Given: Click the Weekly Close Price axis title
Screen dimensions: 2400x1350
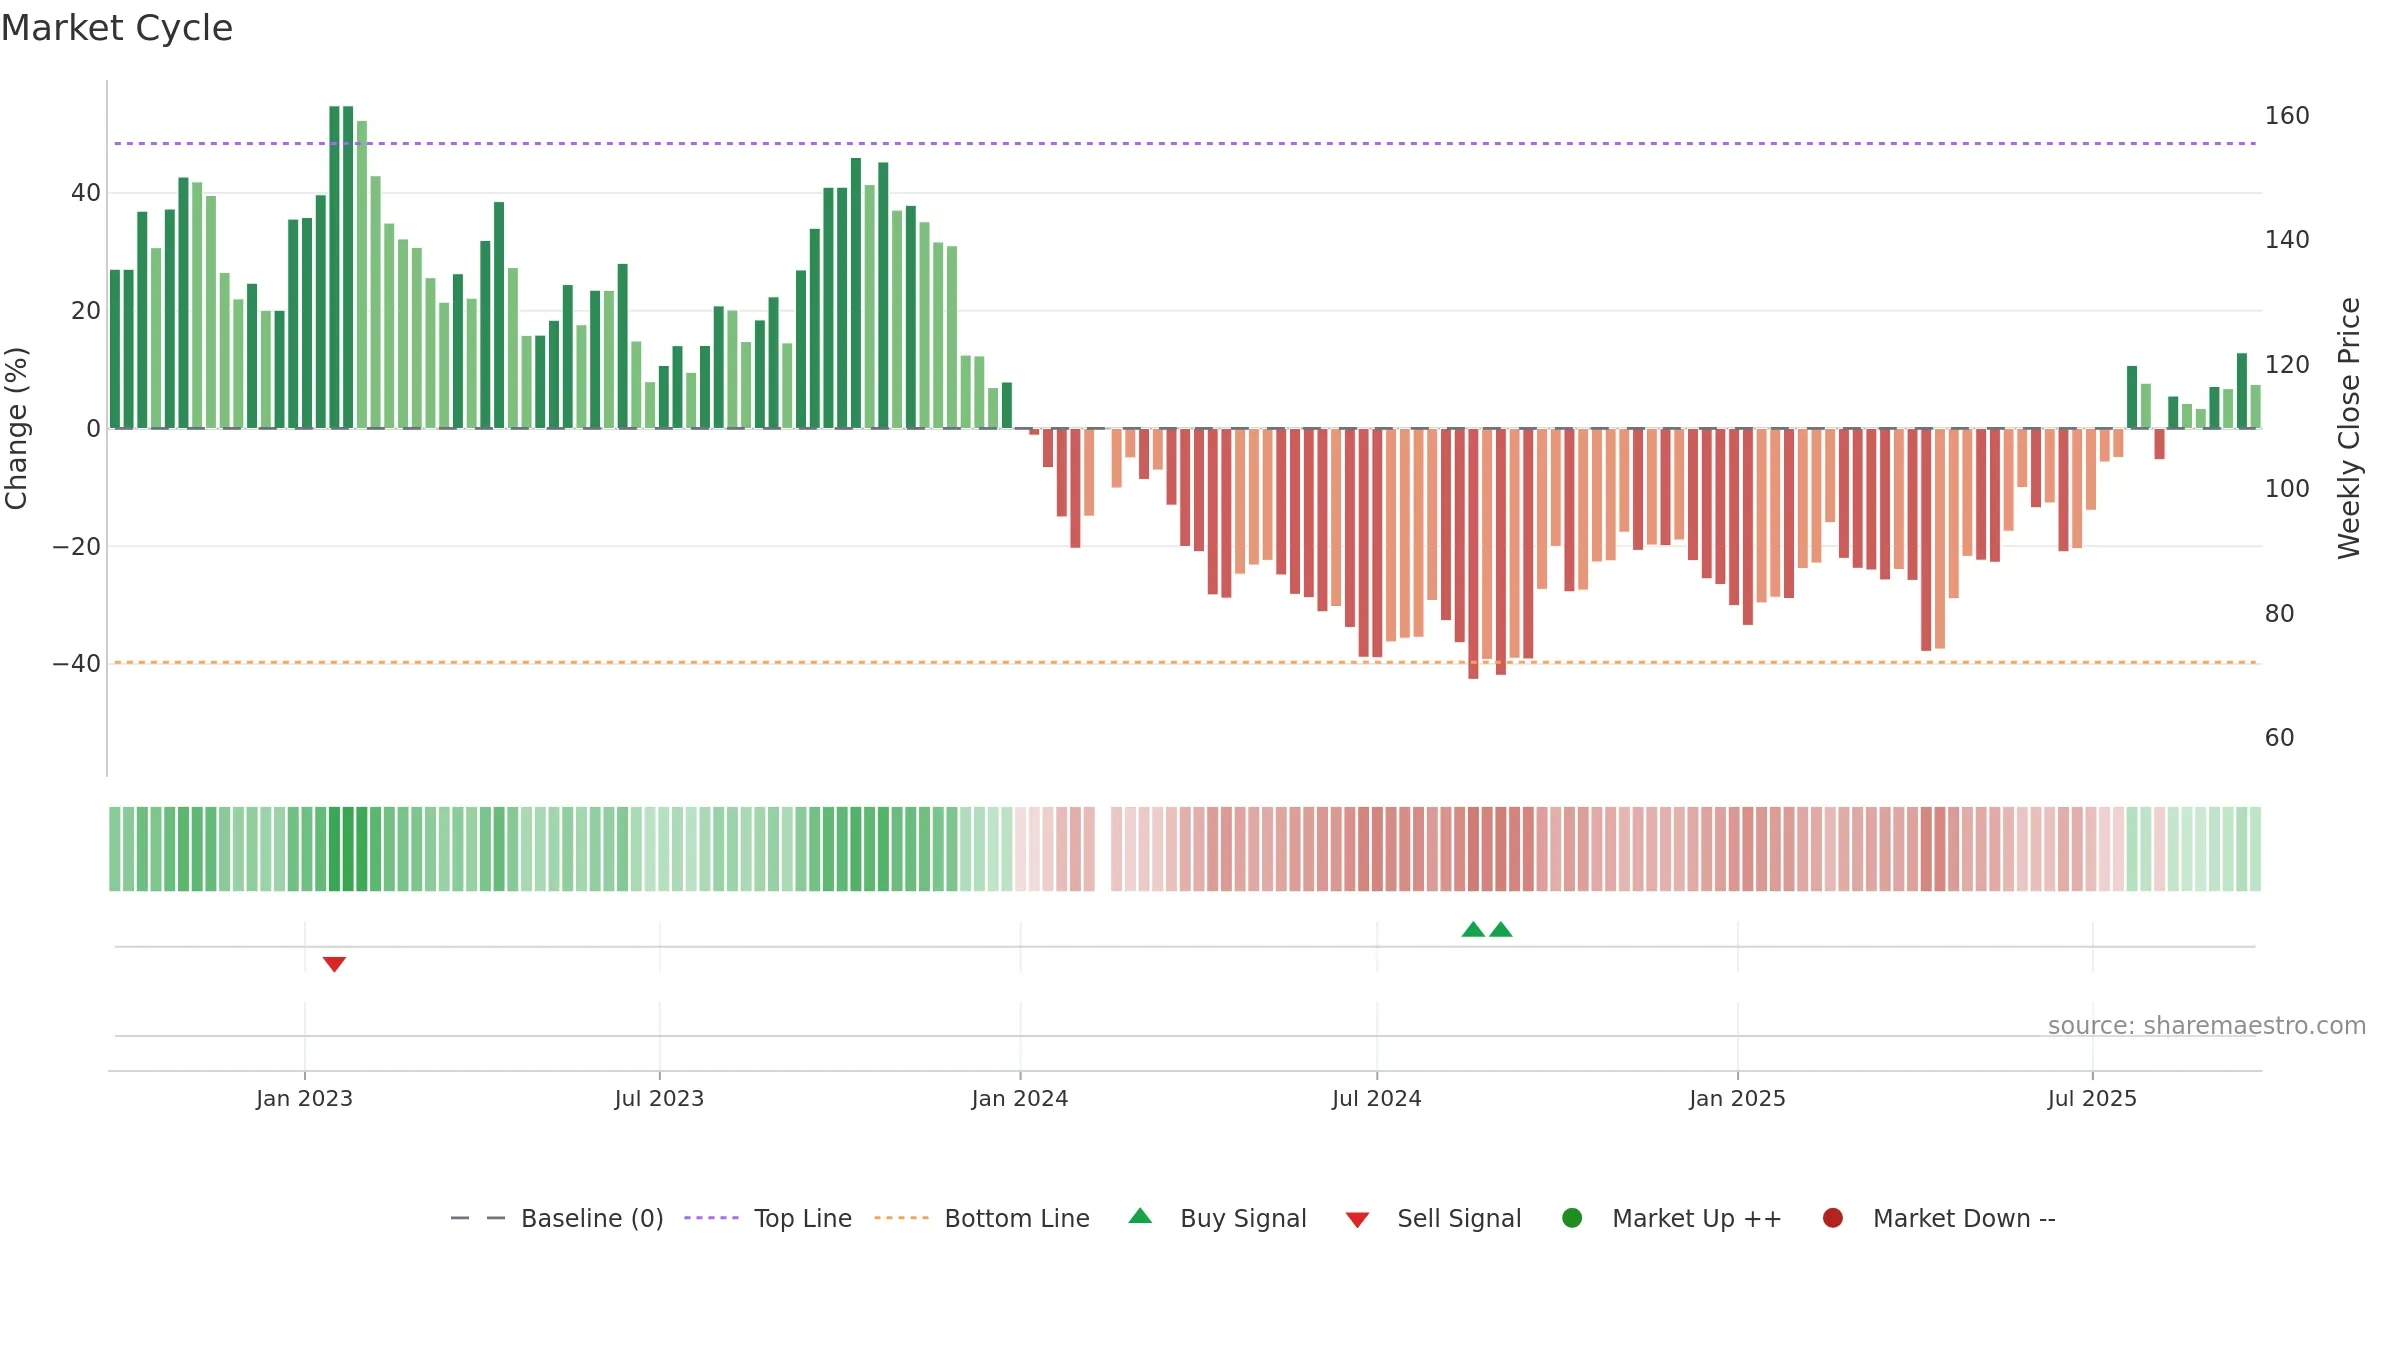Looking at the screenshot, I should tap(2349, 428).
